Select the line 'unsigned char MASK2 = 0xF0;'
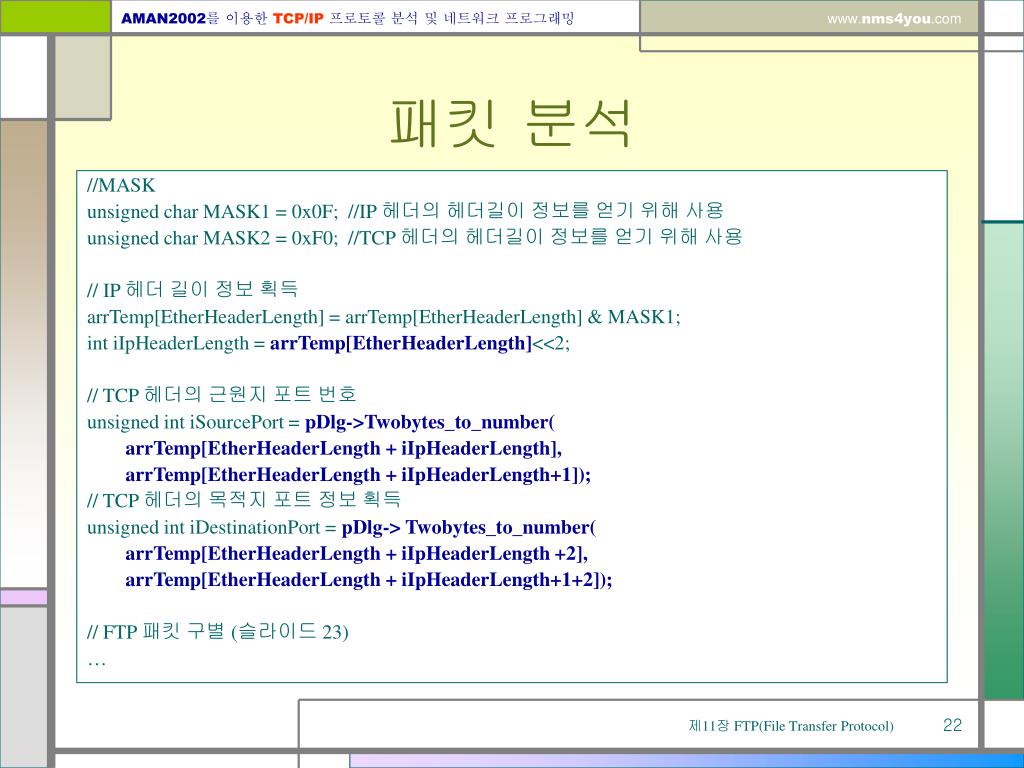 [213, 238]
